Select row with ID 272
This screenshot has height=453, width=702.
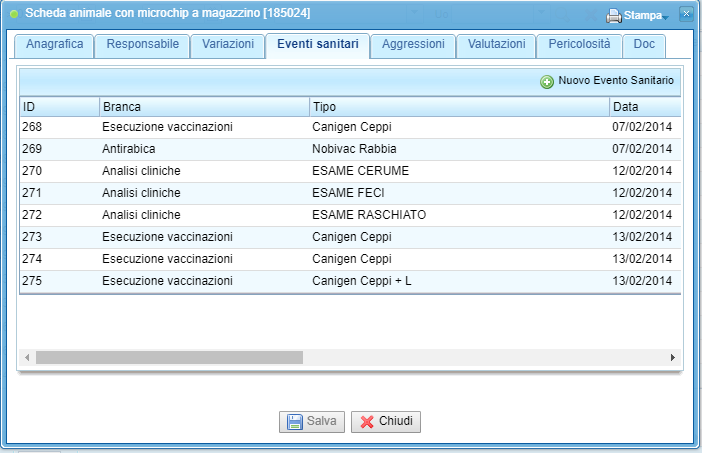[350, 215]
